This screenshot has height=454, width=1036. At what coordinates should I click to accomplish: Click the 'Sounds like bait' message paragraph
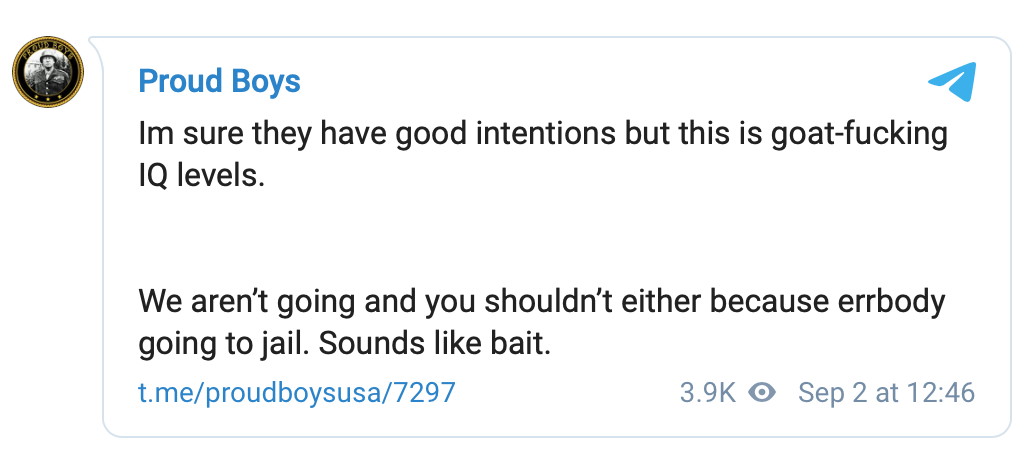coord(542,322)
